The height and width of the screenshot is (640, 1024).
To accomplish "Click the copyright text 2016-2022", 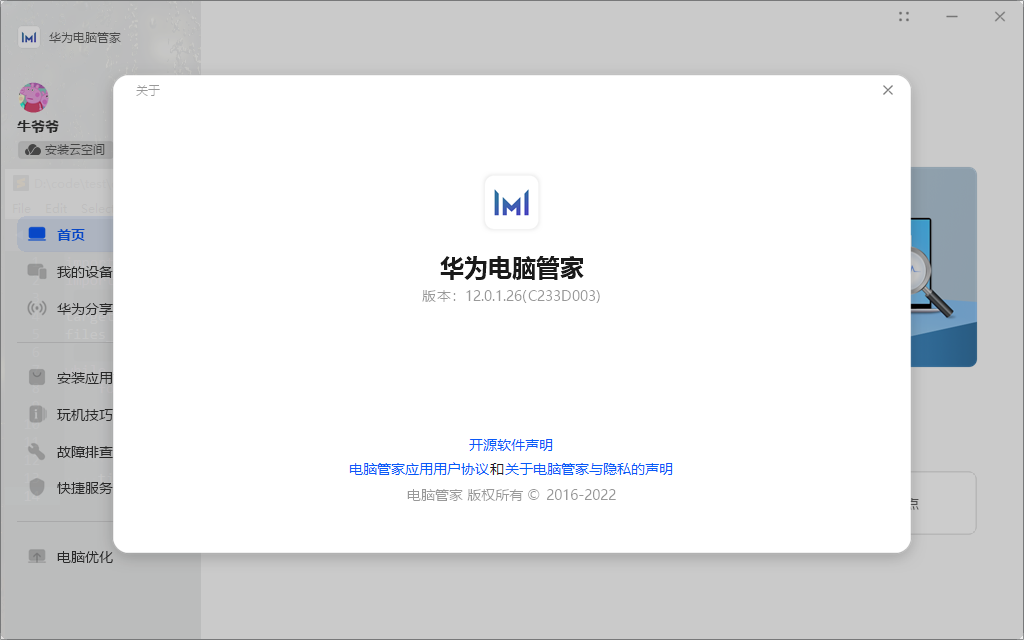I will coord(581,495).
